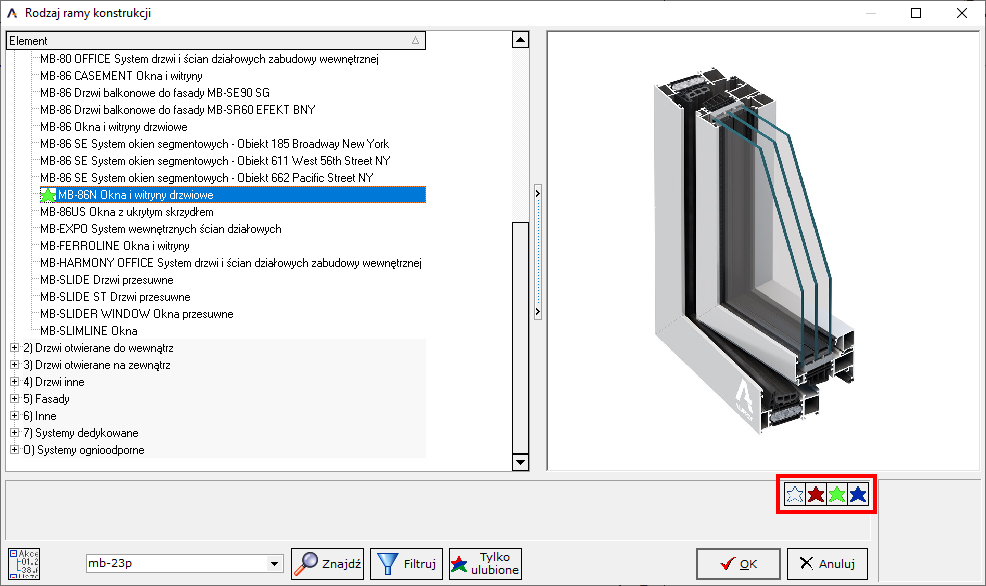Cancel dialog with Anuluj button
986x586 pixels.
(x=827, y=564)
